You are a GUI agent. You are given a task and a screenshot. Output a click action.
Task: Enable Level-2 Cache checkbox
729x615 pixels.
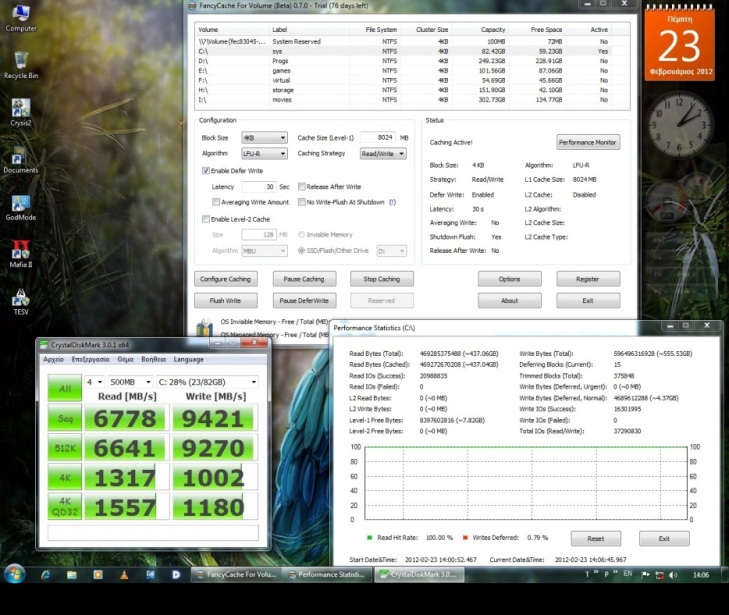tap(205, 219)
